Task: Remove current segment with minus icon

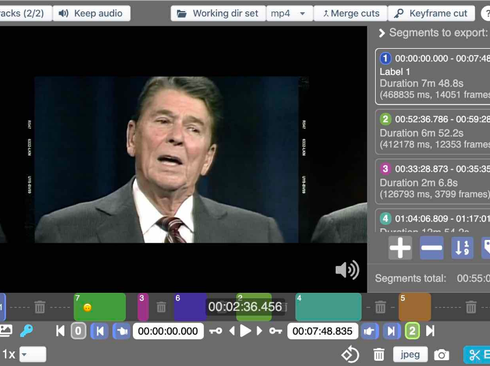Action: 431,248
